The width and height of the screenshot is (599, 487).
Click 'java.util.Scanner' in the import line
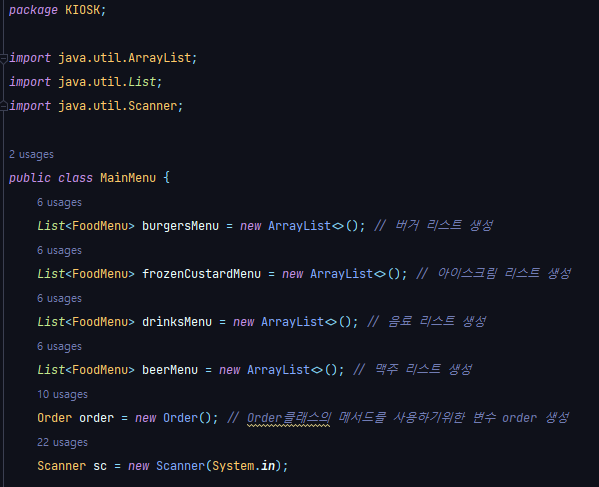[x=118, y=106]
